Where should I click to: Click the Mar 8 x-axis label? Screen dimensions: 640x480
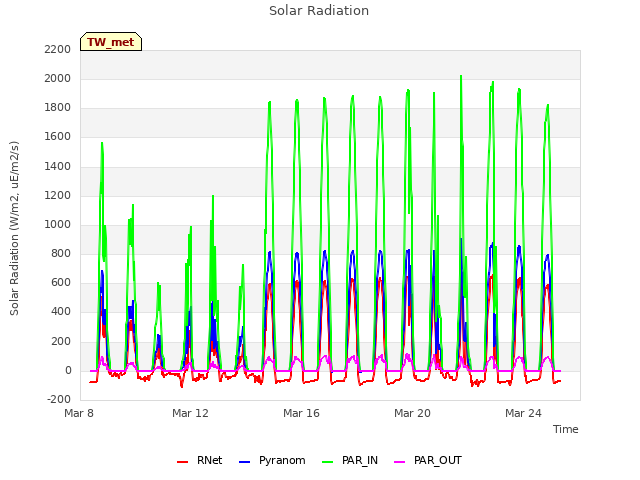(79, 413)
